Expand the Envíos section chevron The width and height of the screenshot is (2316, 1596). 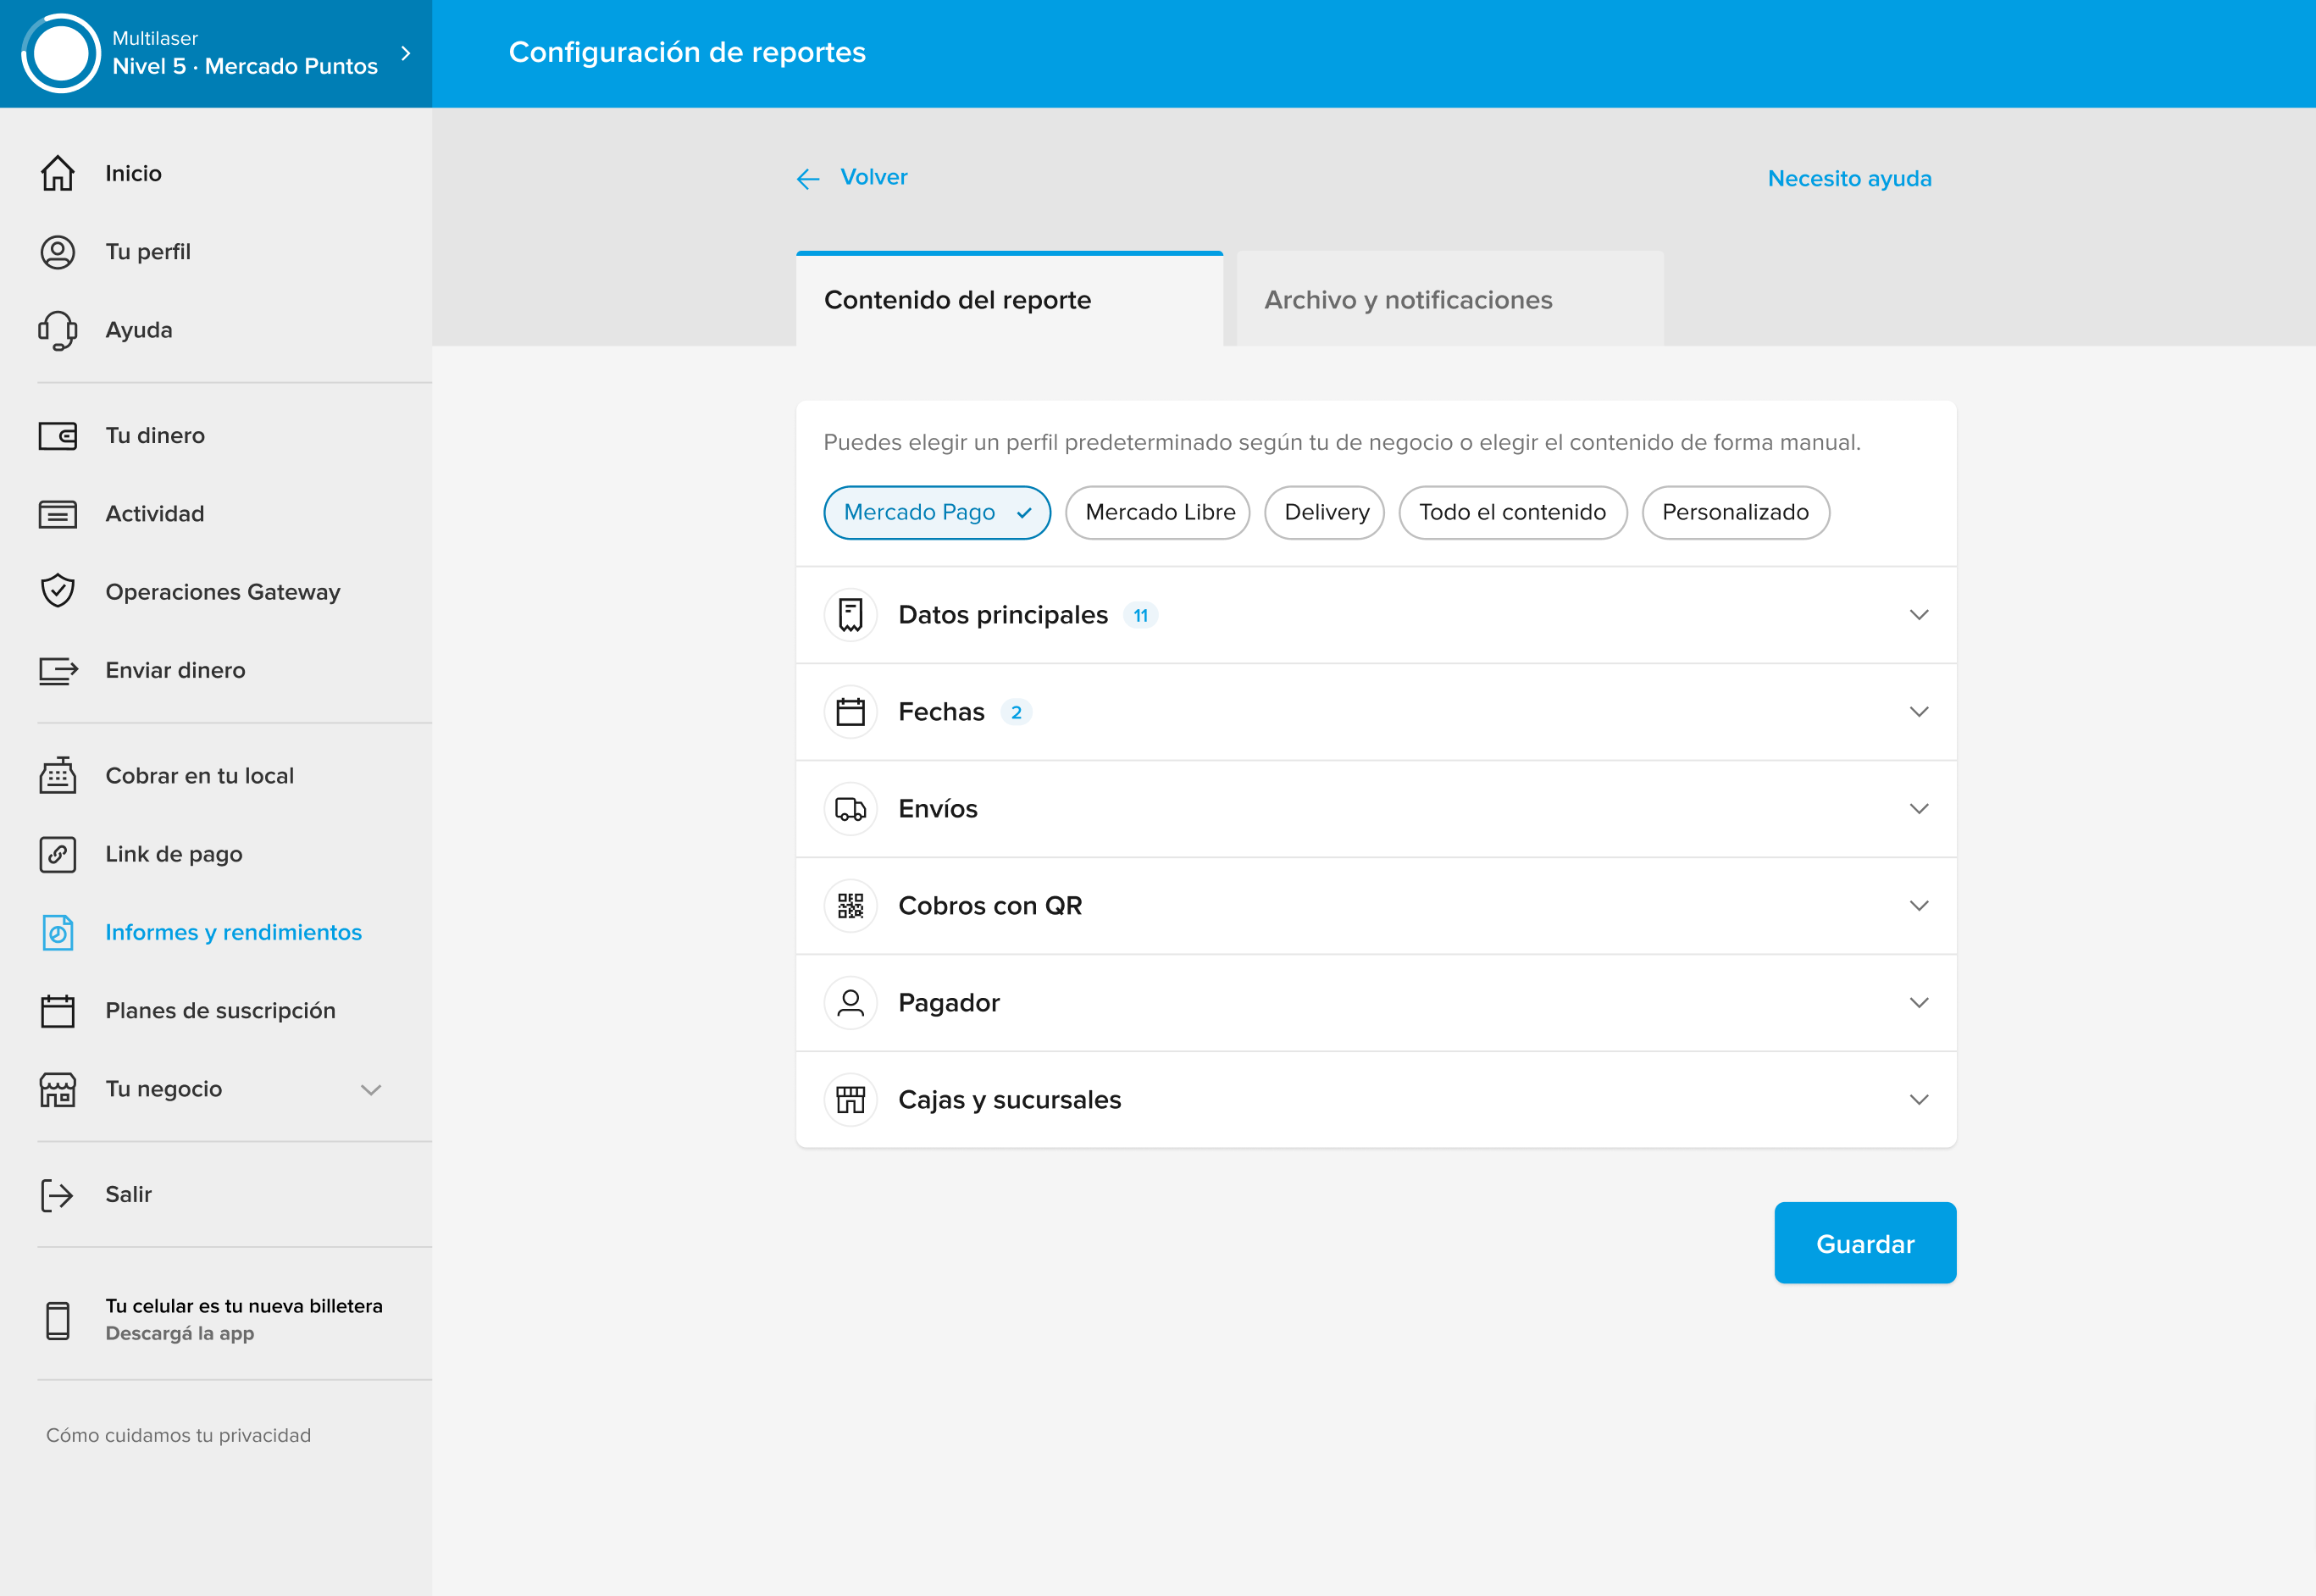coord(1917,809)
